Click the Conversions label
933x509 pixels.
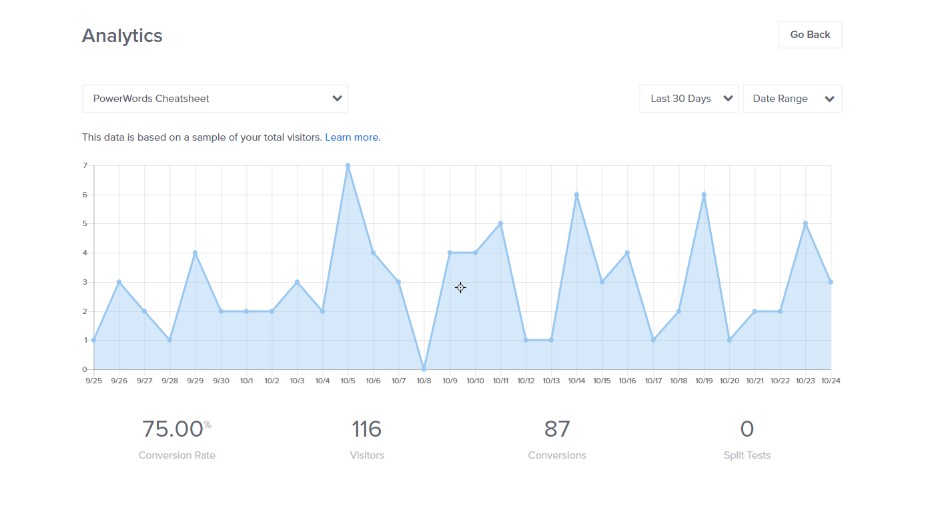tap(557, 455)
